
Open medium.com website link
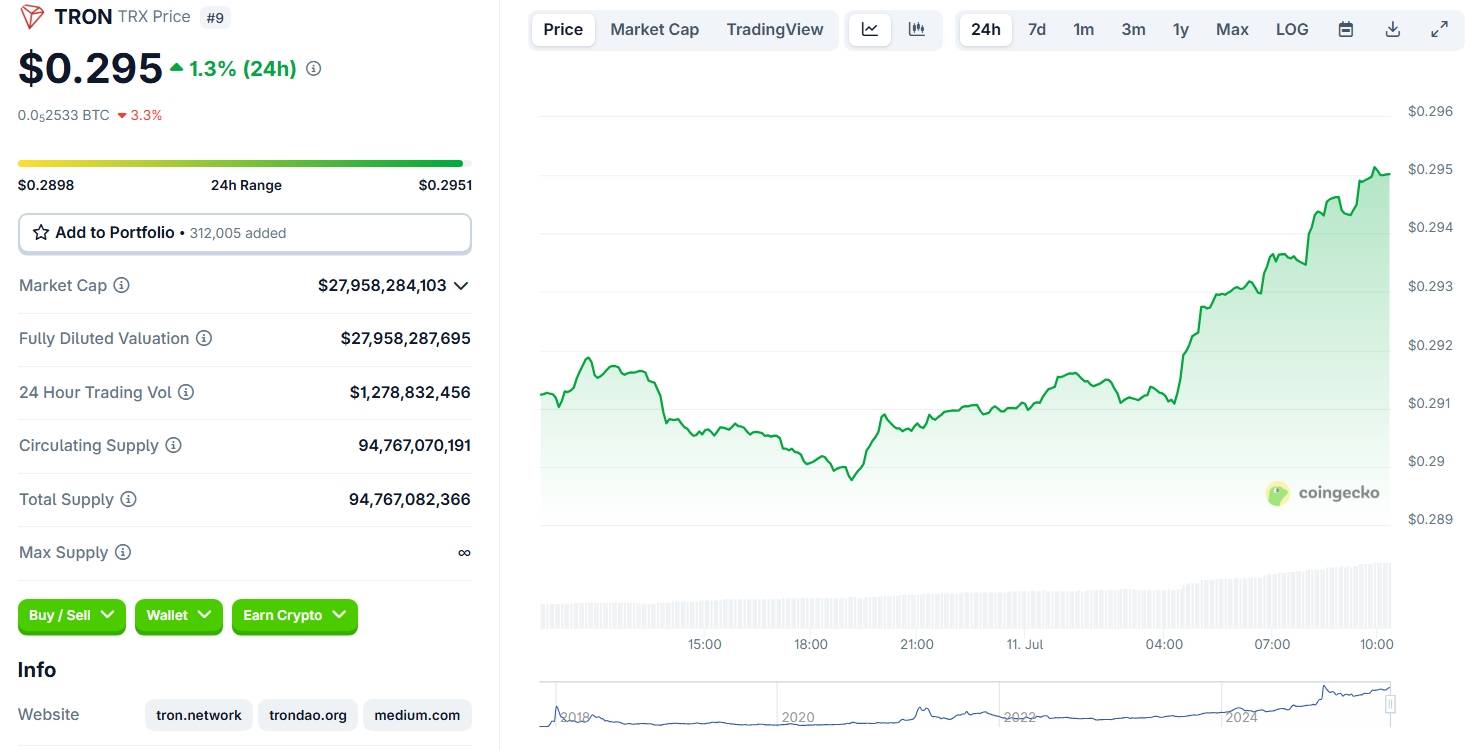click(x=418, y=715)
